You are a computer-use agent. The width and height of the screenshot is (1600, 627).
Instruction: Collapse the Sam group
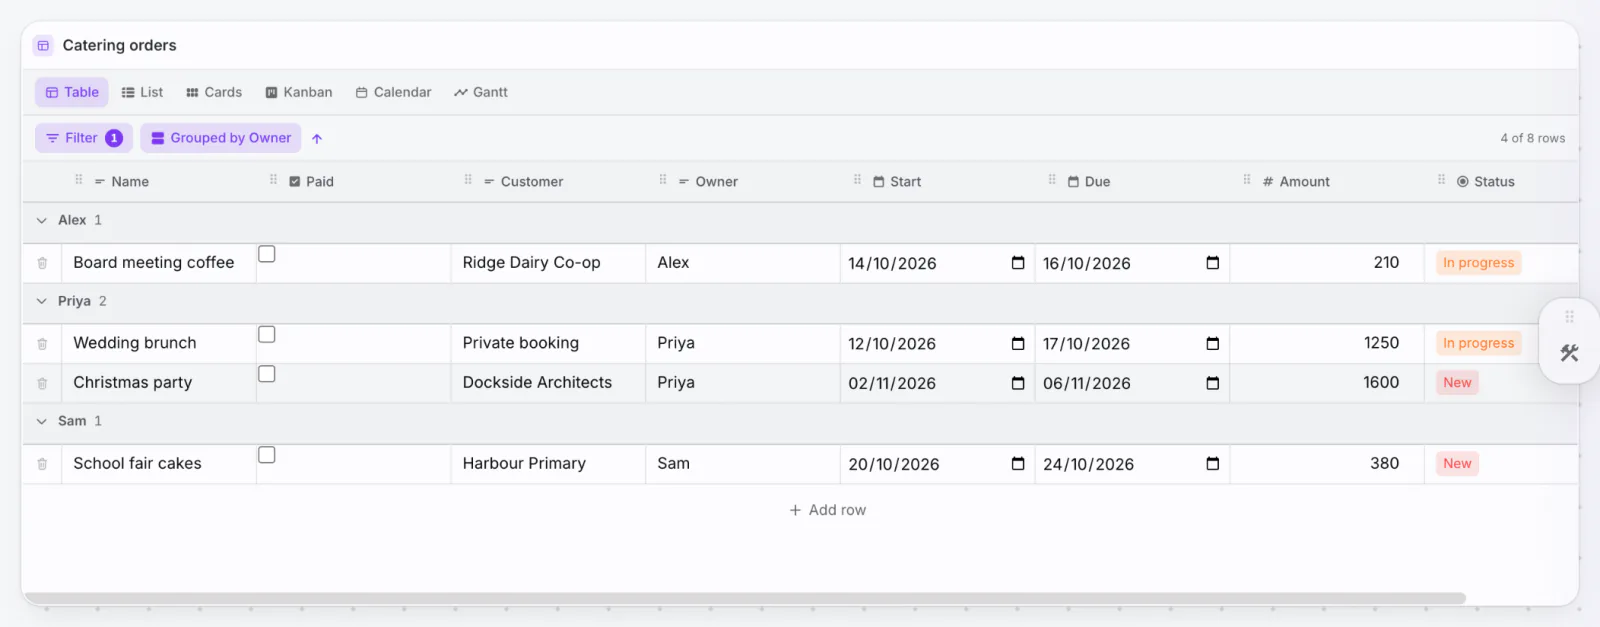pos(42,422)
